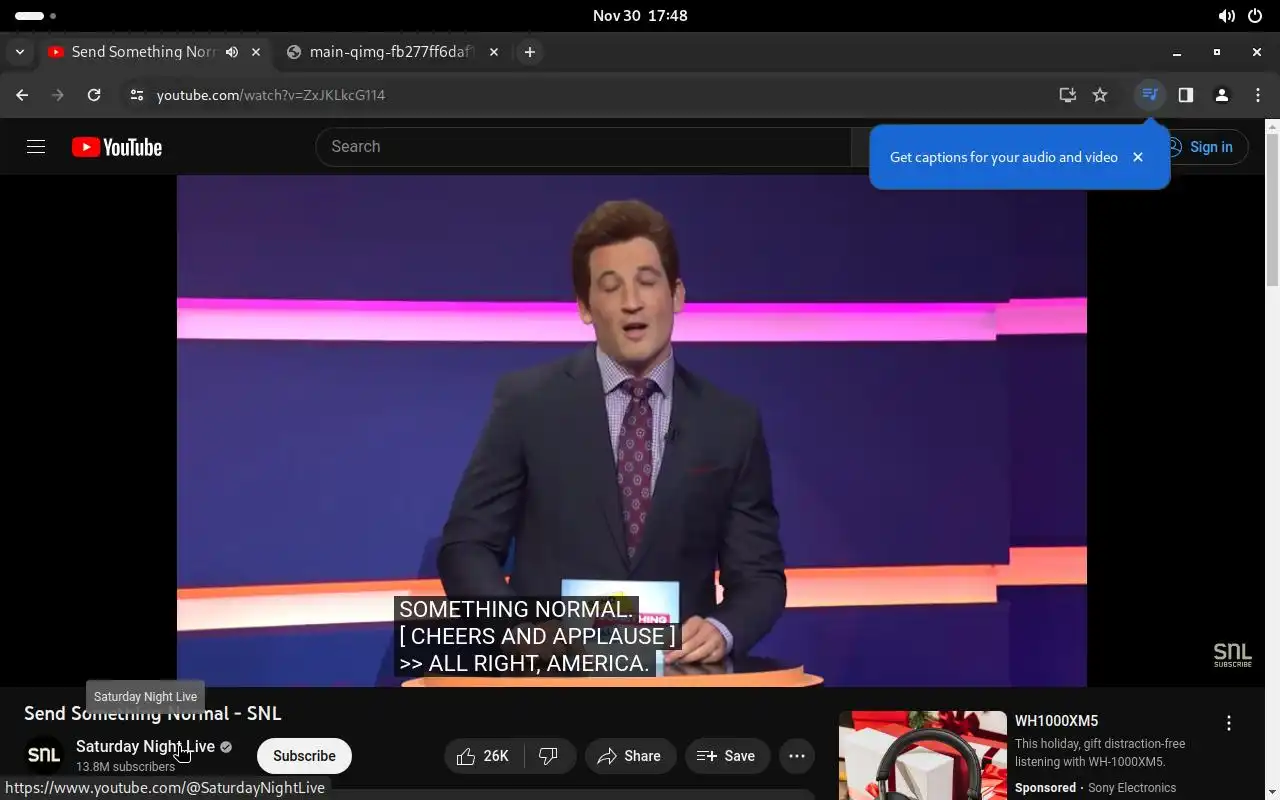Click the Sony Electronics sponsor name
1280x800 pixels.
1132,788
